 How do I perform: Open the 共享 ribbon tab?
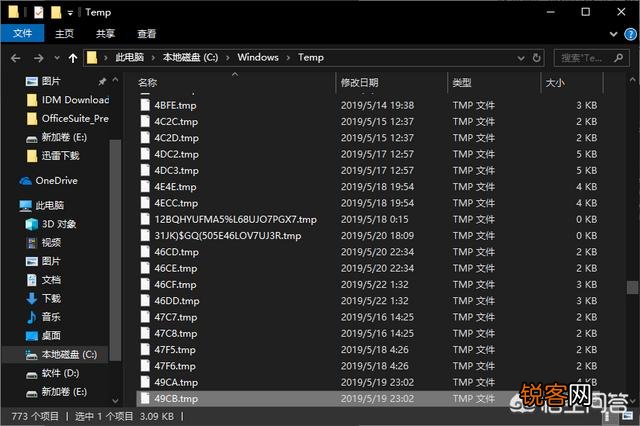pyautogui.click(x=105, y=33)
